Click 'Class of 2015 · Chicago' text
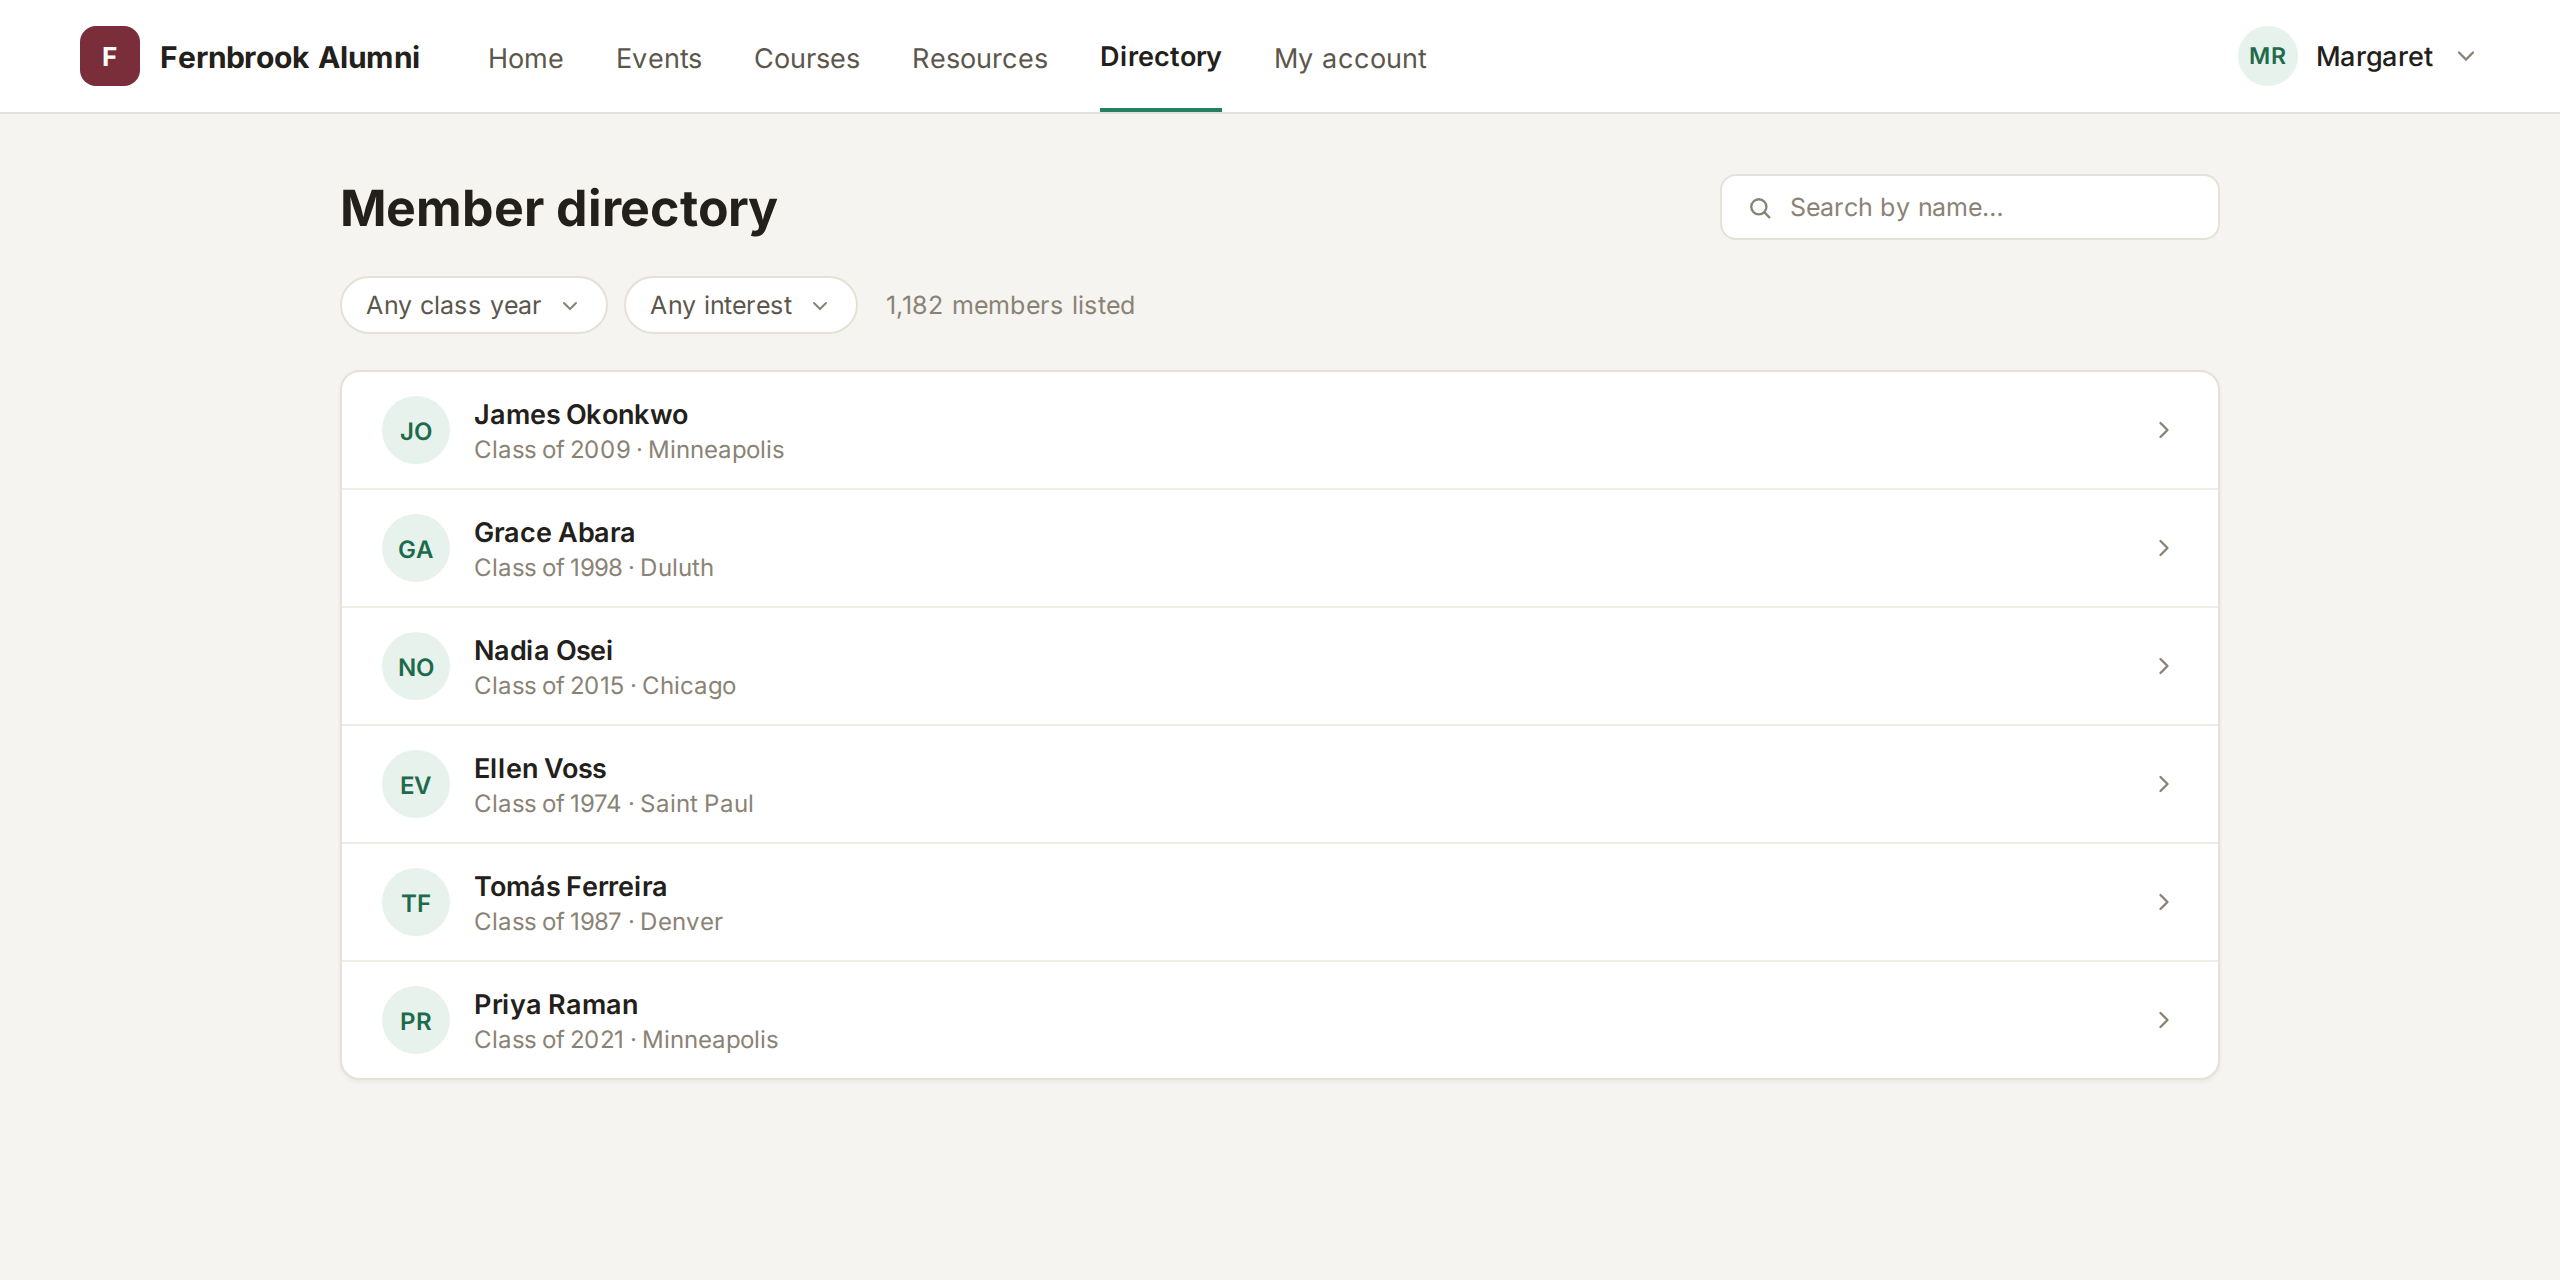Image resolution: width=2560 pixels, height=1280 pixels. click(x=605, y=686)
